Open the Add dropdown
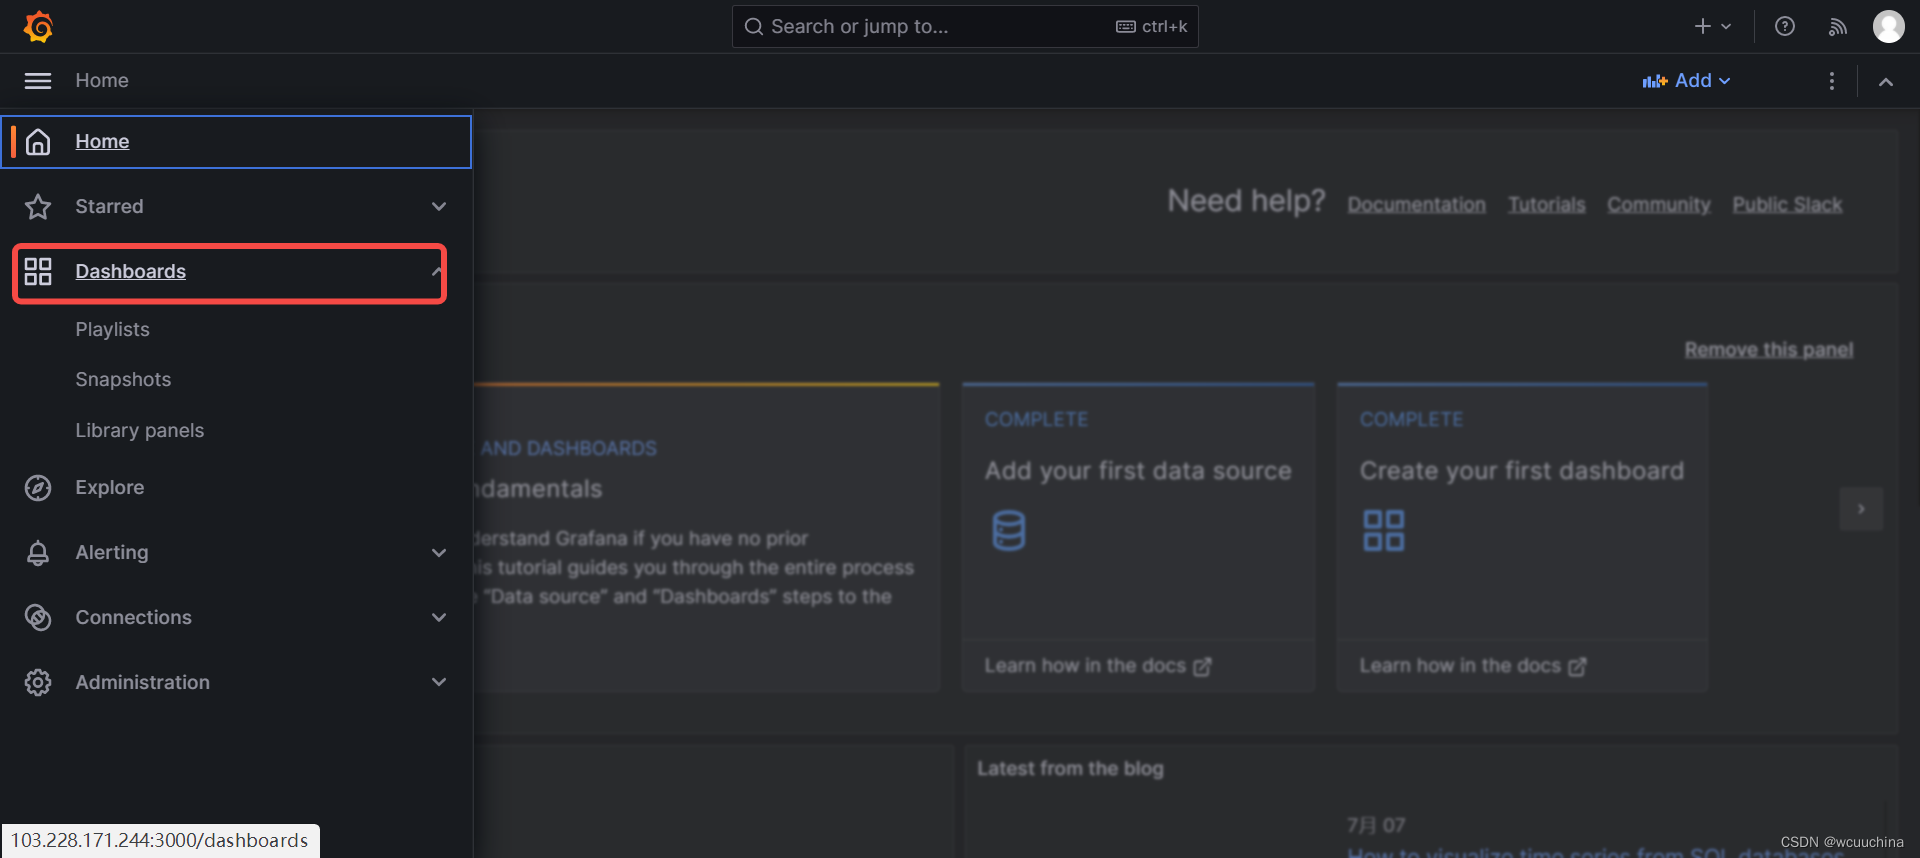Image resolution: width=1920 pixels, height=858 pixels. [x=1686, y=81]
